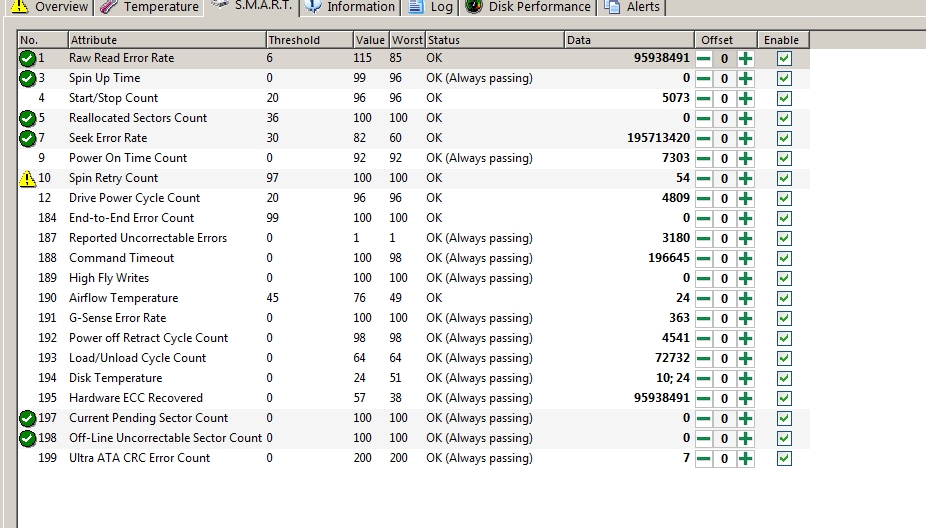Edit offset value field for Power On Time Count
926x528 pixels.
(724, 158)
